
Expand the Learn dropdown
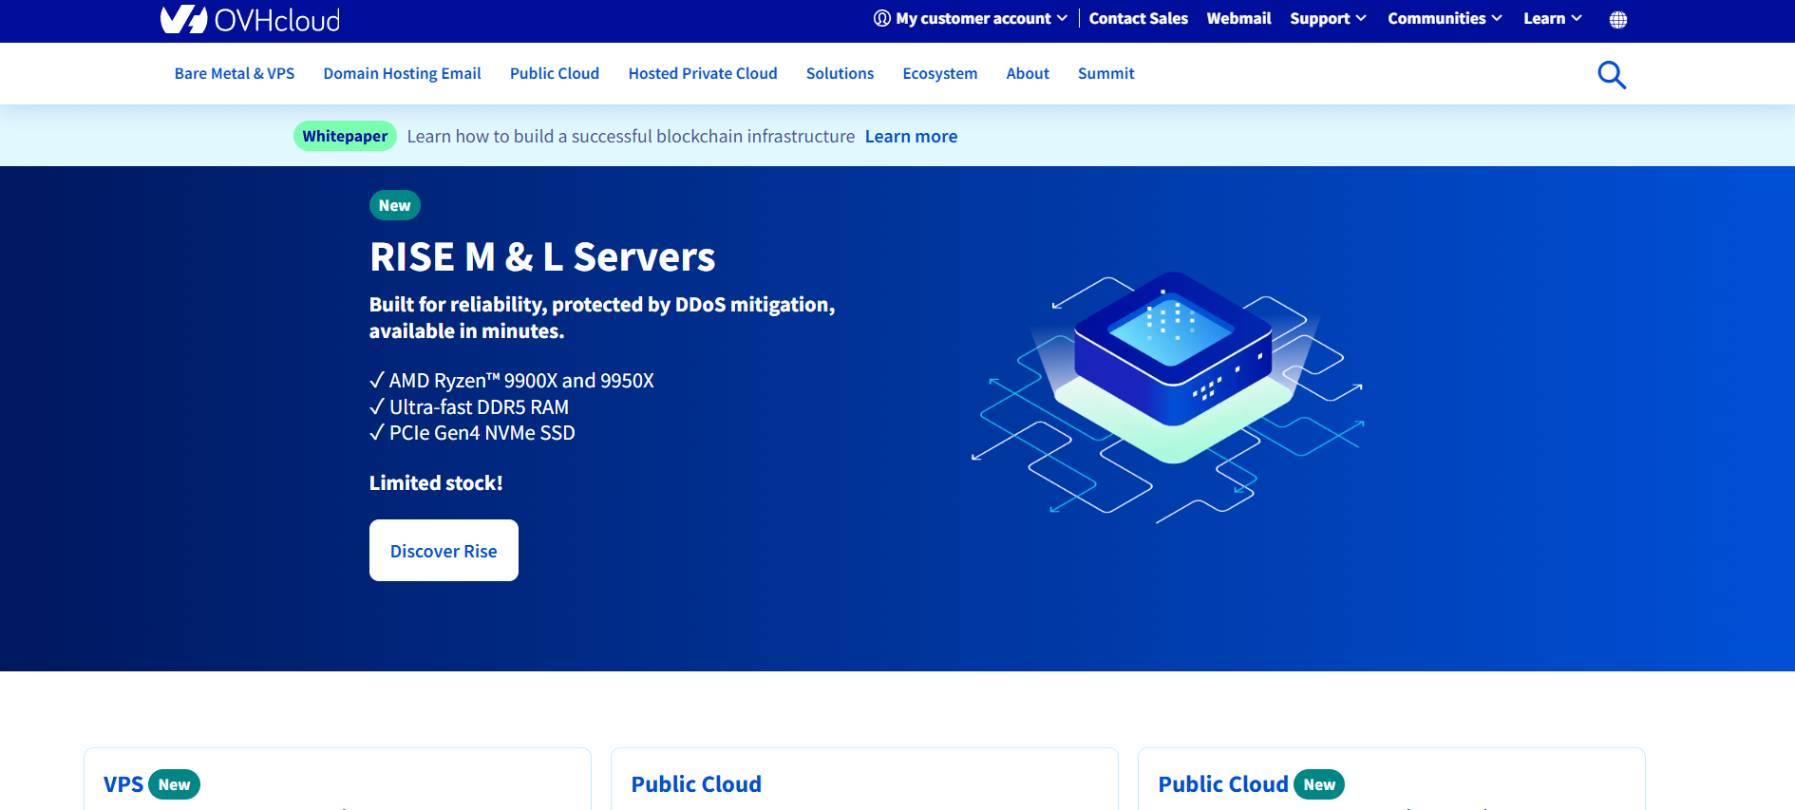(x=1553, y=18)
